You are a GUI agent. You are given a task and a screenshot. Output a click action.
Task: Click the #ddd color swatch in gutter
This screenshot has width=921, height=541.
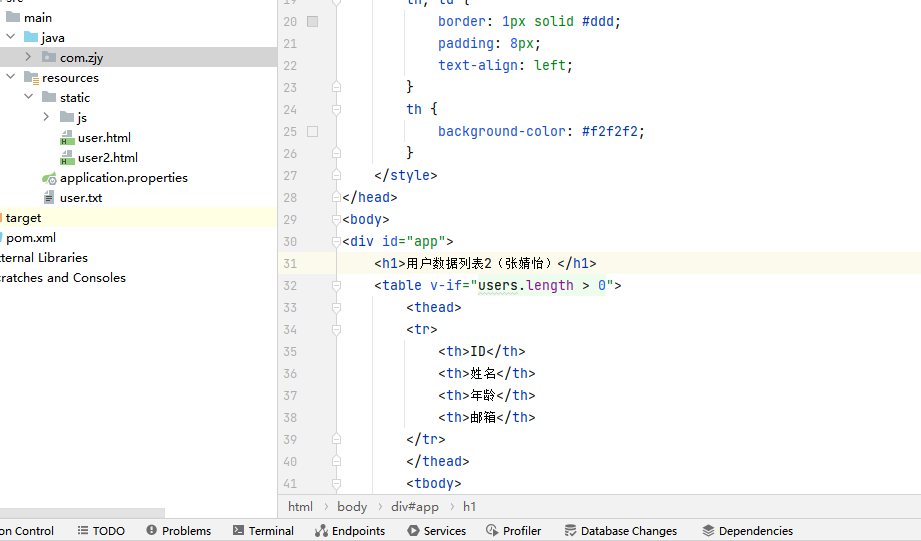click(x=313, y=21)
